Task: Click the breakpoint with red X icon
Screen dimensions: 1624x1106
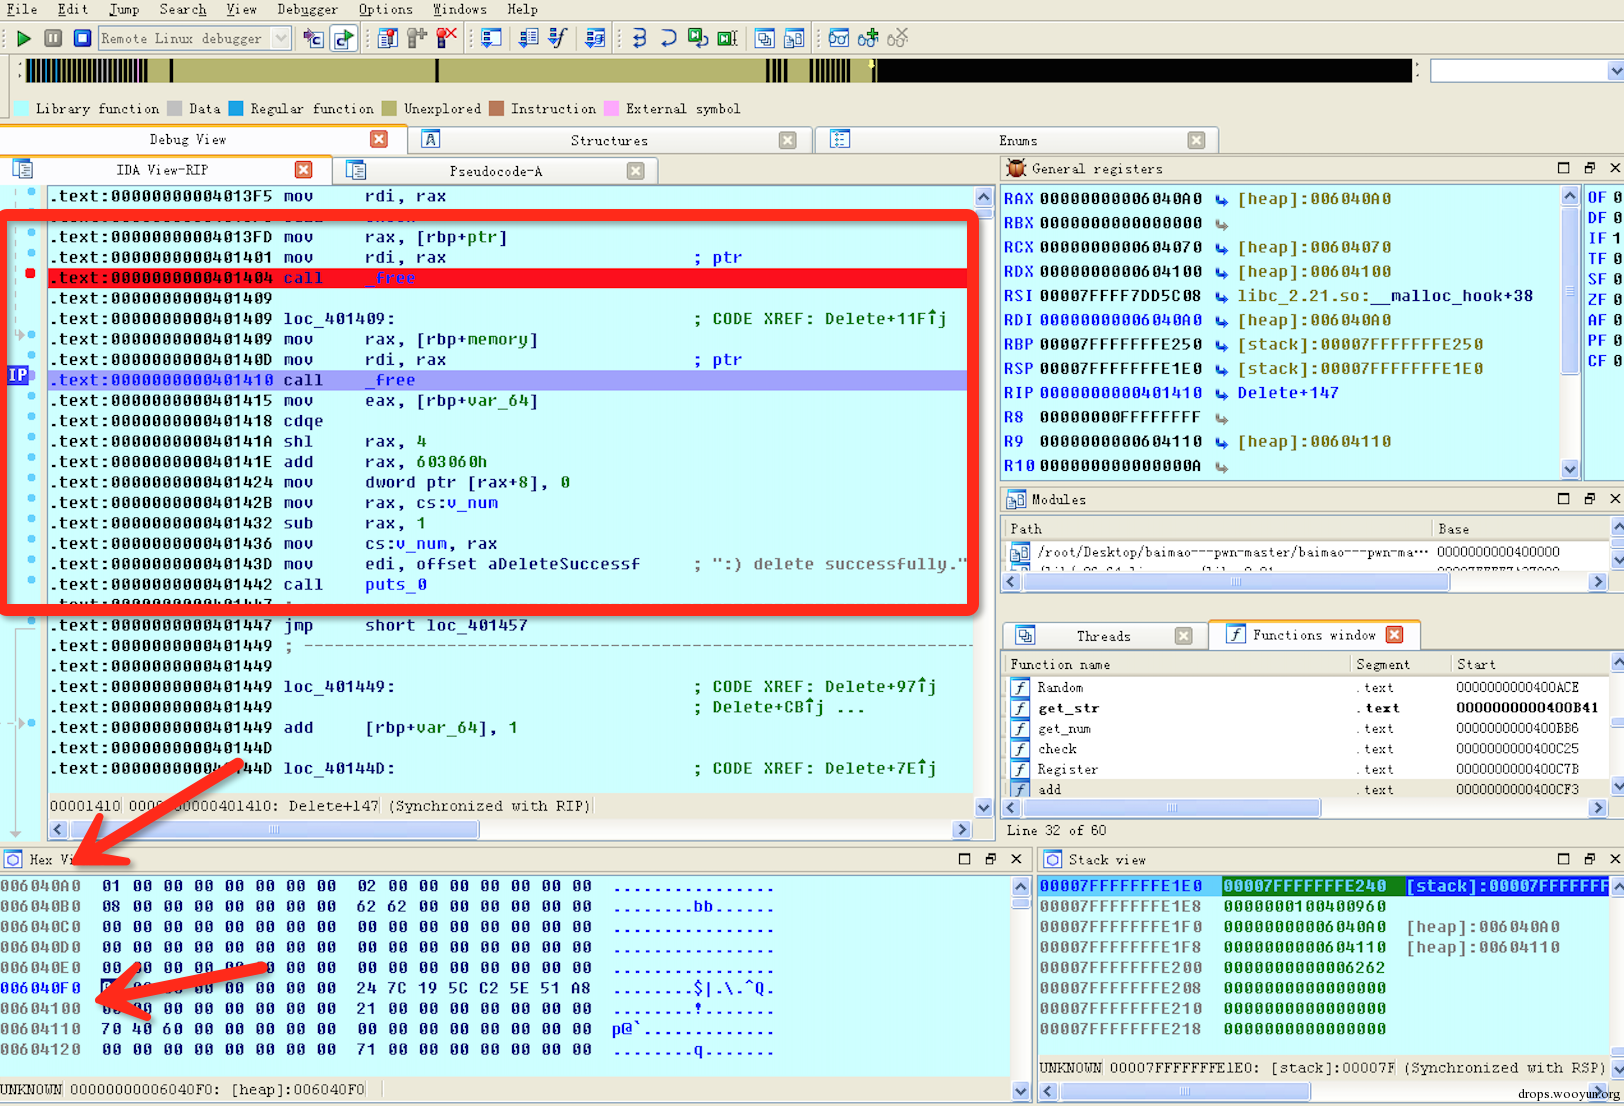Action: pos(446,38)
